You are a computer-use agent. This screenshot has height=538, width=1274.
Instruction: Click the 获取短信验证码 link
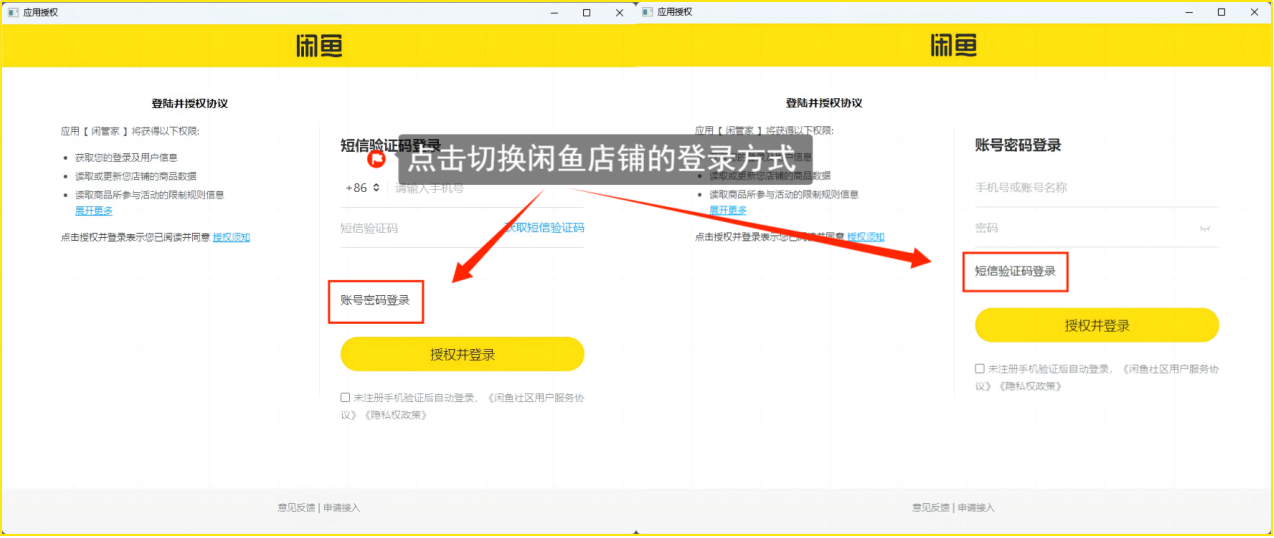coord(546,228)
